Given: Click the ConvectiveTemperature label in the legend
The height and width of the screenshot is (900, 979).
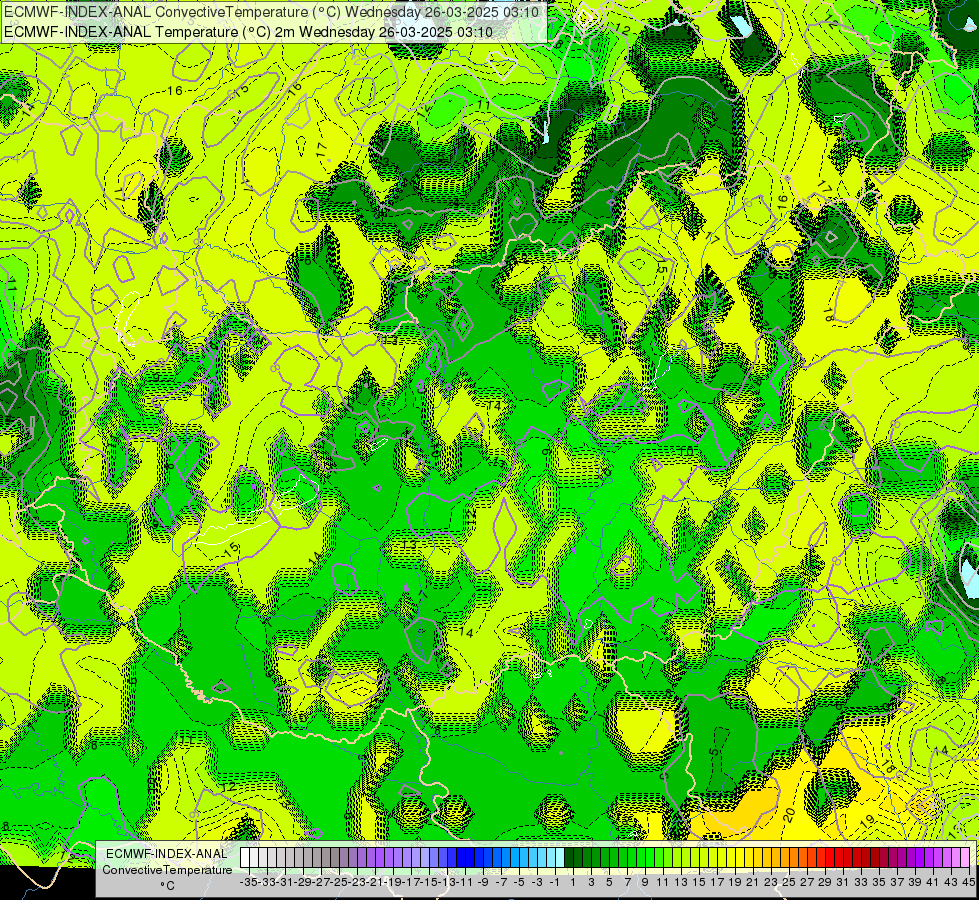Looking at the screenshot, I should 167,869.
